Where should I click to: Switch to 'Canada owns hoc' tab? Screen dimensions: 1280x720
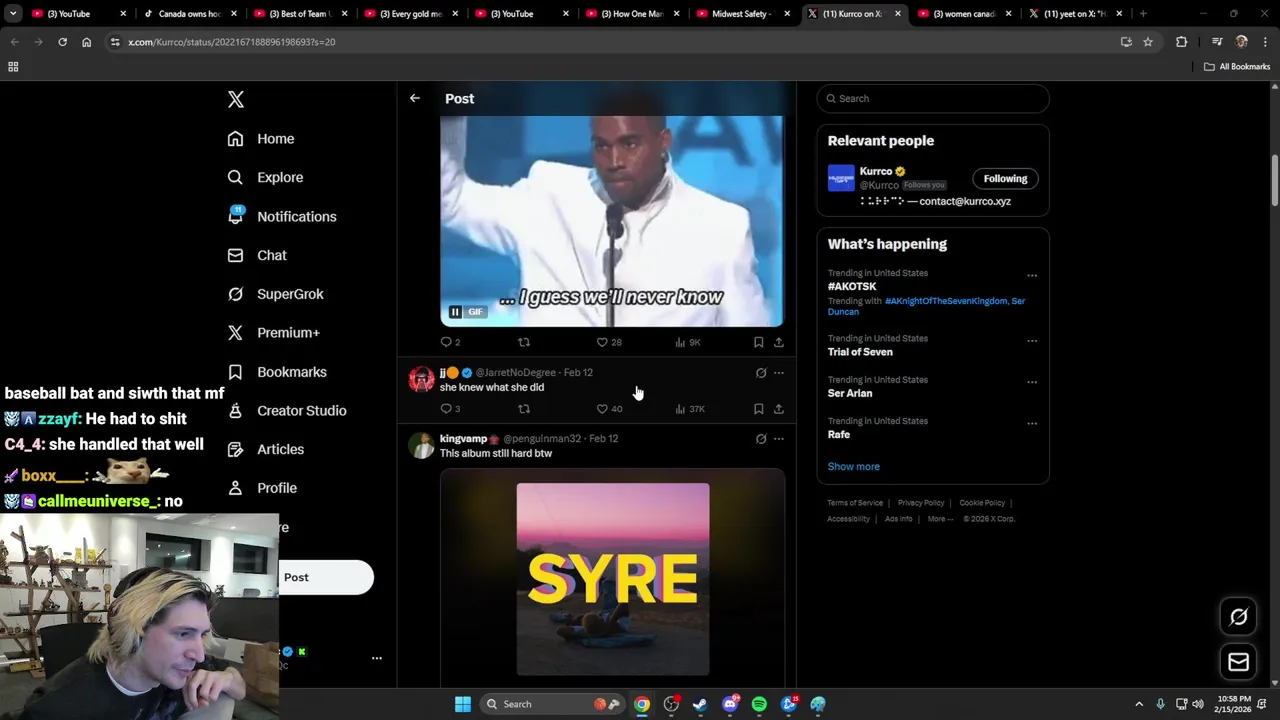[x=190, y=14]
